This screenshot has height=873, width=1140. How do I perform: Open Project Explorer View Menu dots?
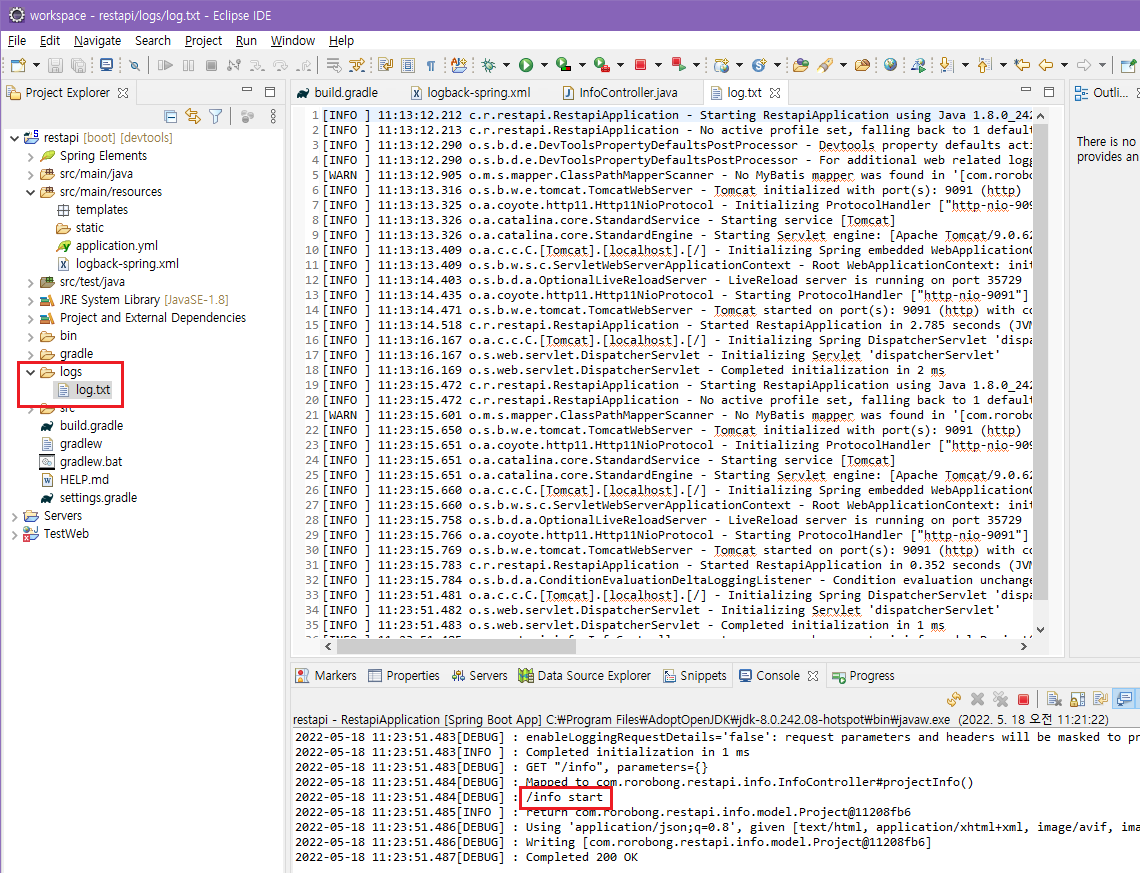[x=273, y=116]
